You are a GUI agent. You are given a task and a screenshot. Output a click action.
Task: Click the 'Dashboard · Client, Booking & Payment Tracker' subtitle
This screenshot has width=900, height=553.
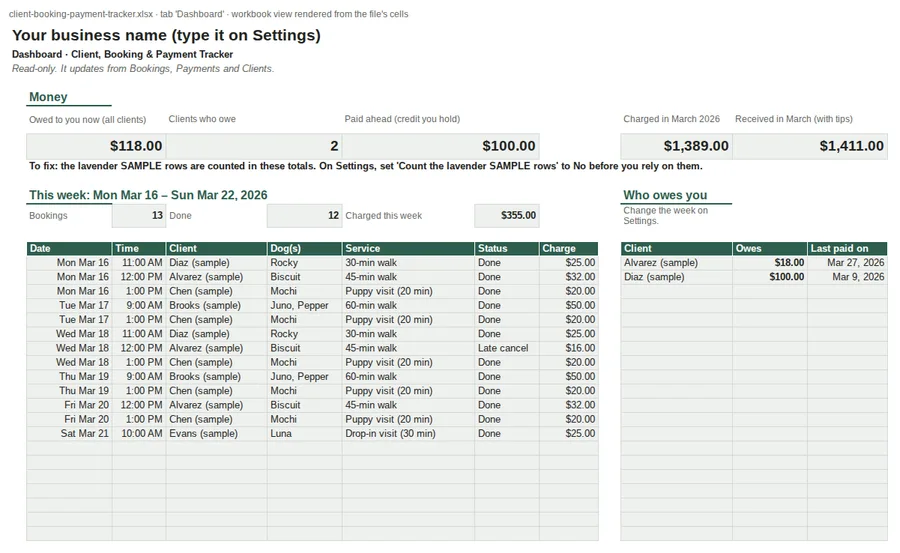[122, 55]
